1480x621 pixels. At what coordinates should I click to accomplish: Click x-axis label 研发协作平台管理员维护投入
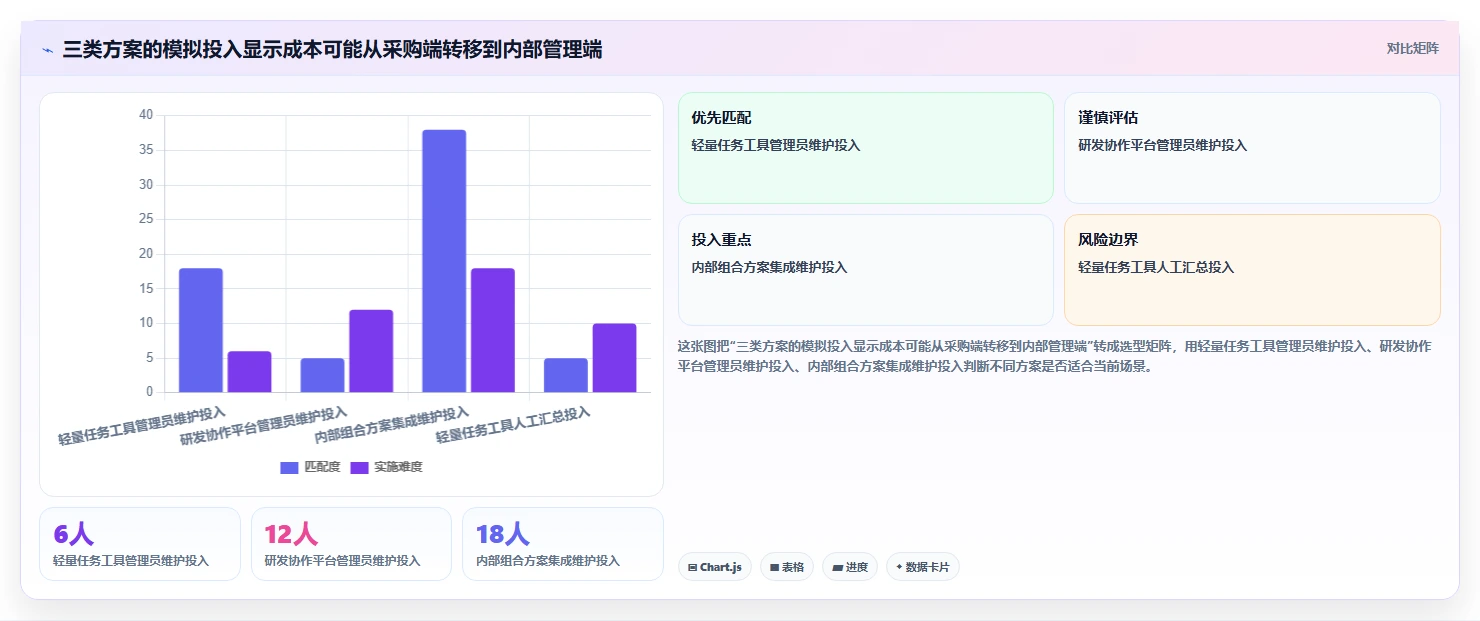(x=263, y=426)
